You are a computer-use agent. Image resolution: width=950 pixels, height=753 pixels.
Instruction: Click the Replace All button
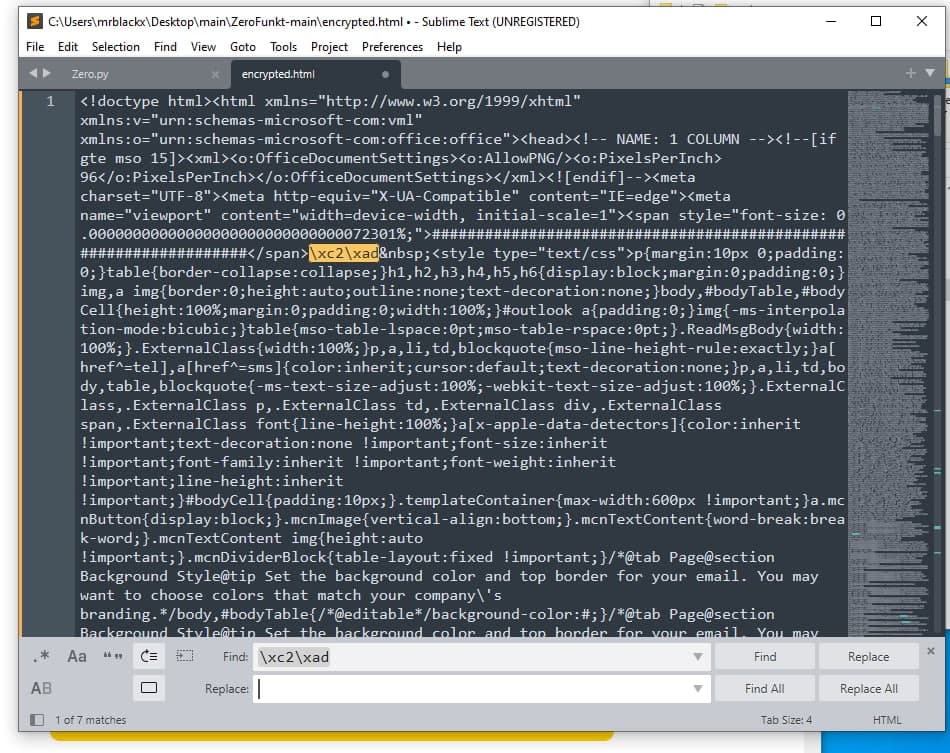click(868, 689)
